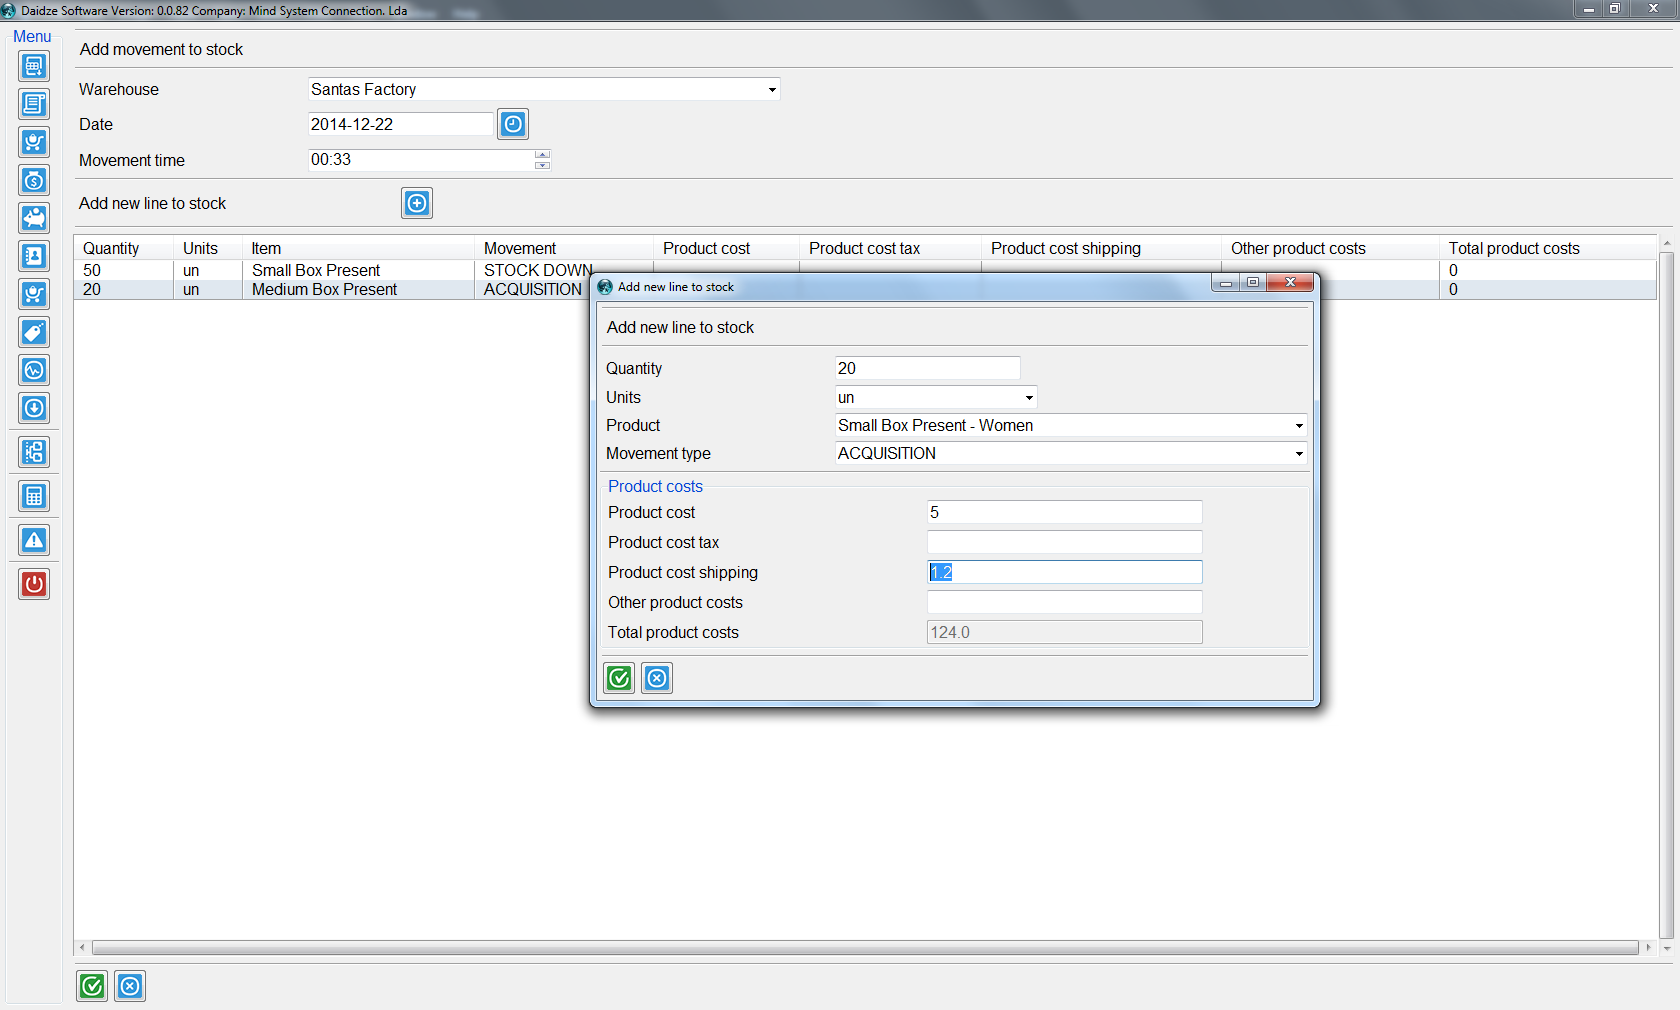Image resolution: width=1680 pixels, height=1010 pixels.
Task: Click the red power icon in sidebar
Action: point(34,584)
